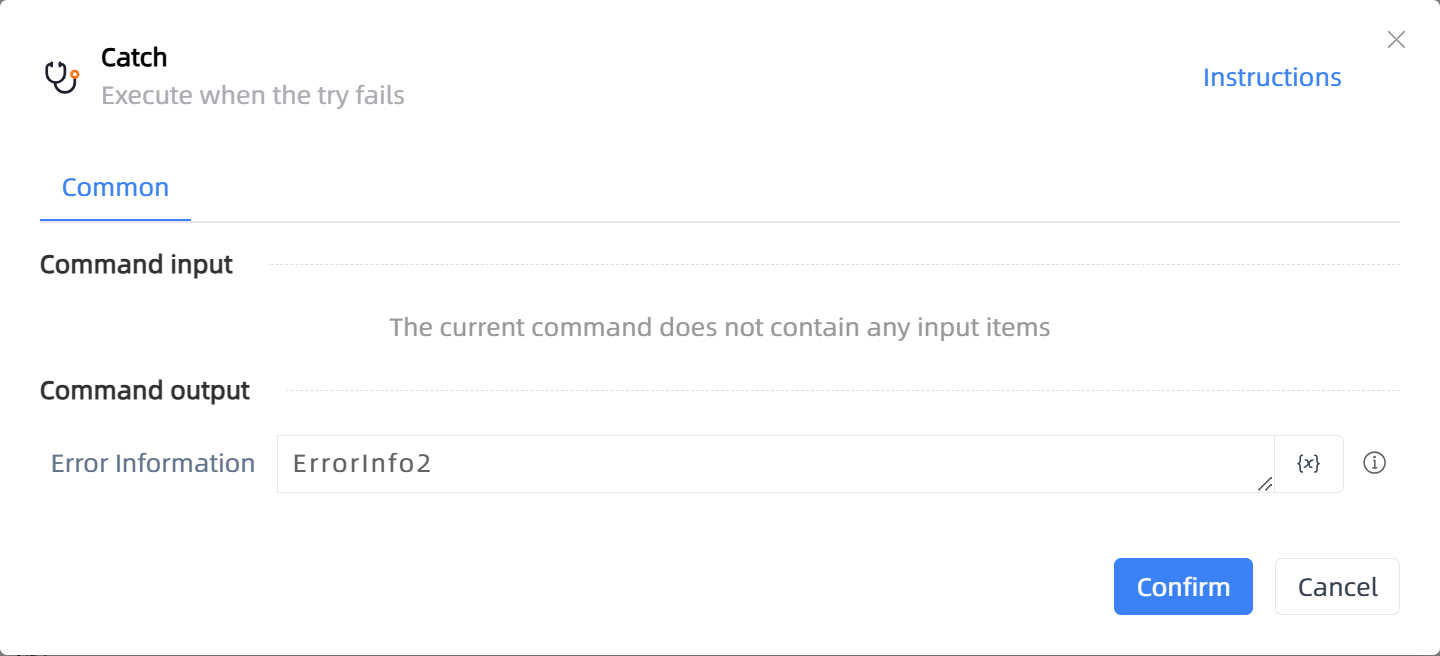Click the Catch stethoscope icon

[x=62, y=77]
